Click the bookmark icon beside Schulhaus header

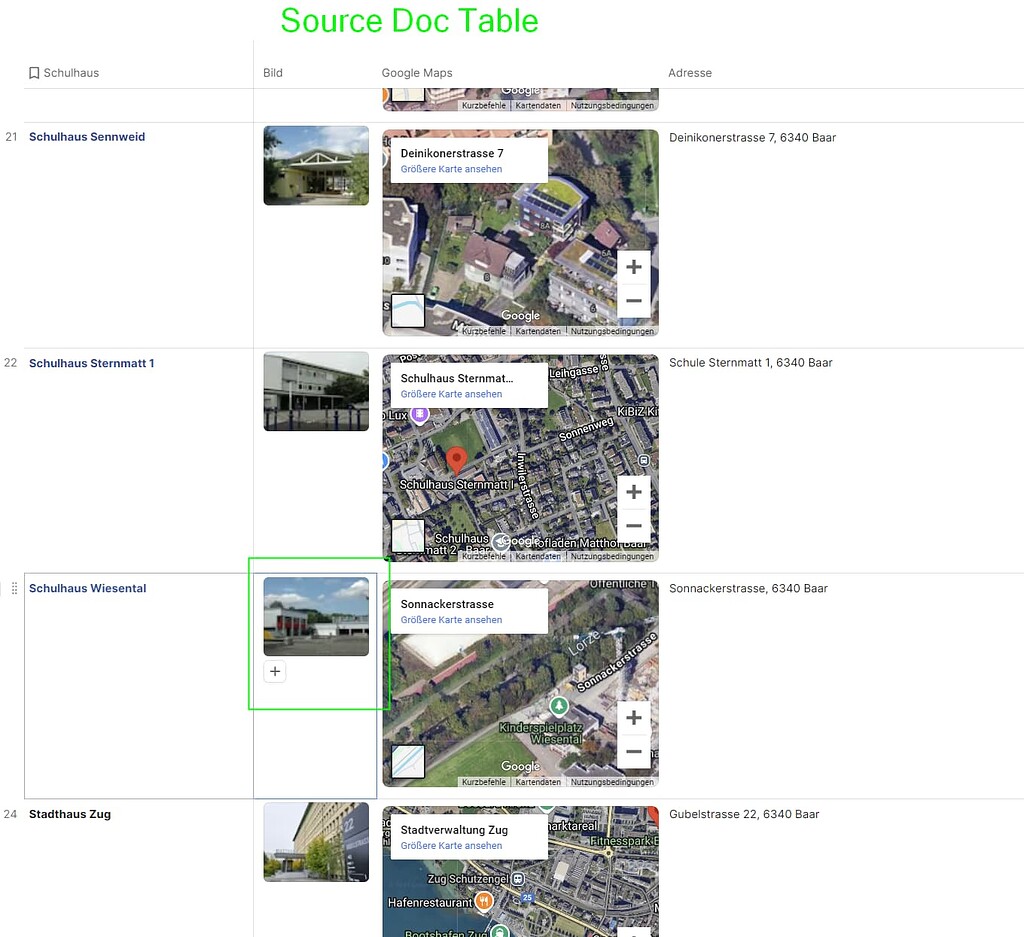pos(34,72)
